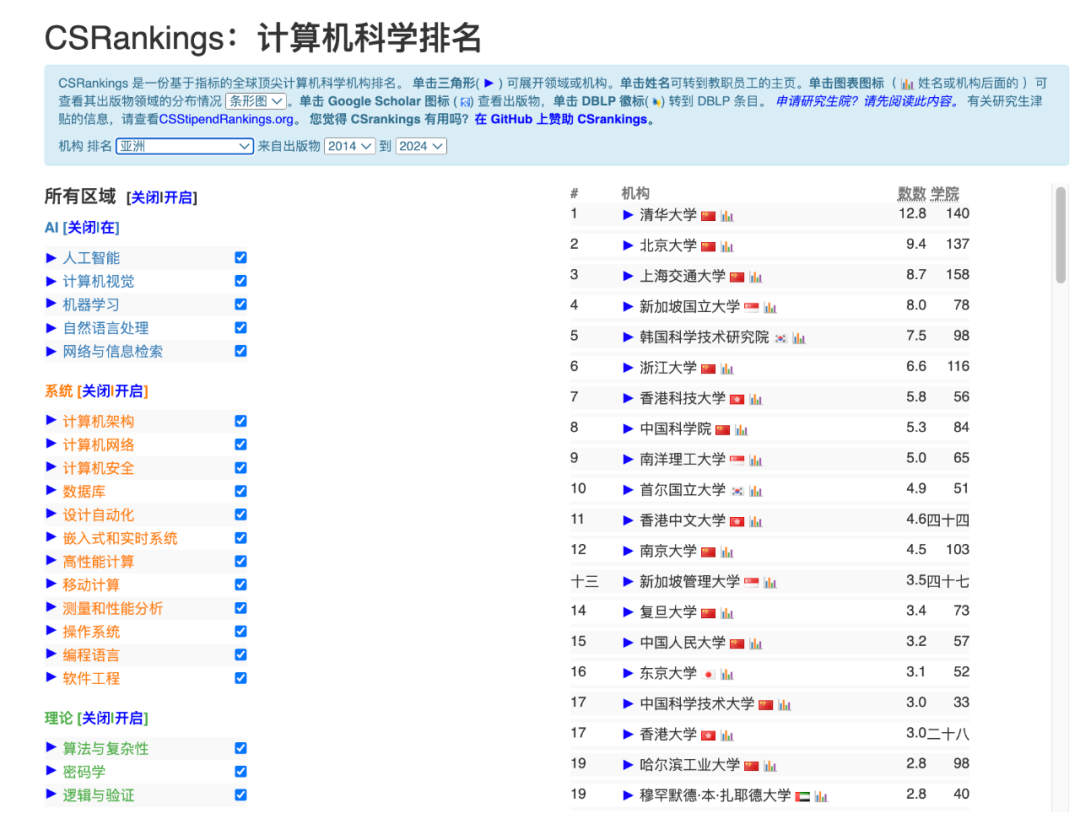The height and width of the screenshot is (824, 1080).
Task: Click the Singapore flag beside 新加坡国立大学
Action: click(x=751, y=306)
